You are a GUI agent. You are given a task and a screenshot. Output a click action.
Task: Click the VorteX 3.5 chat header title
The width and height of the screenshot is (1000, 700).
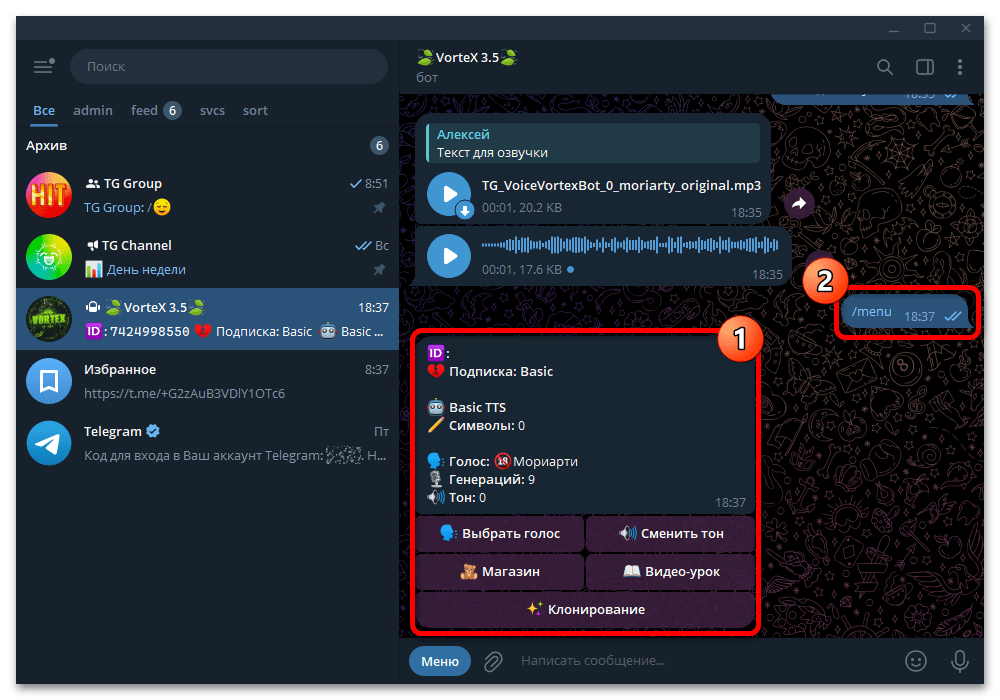(x=467, y=57)
